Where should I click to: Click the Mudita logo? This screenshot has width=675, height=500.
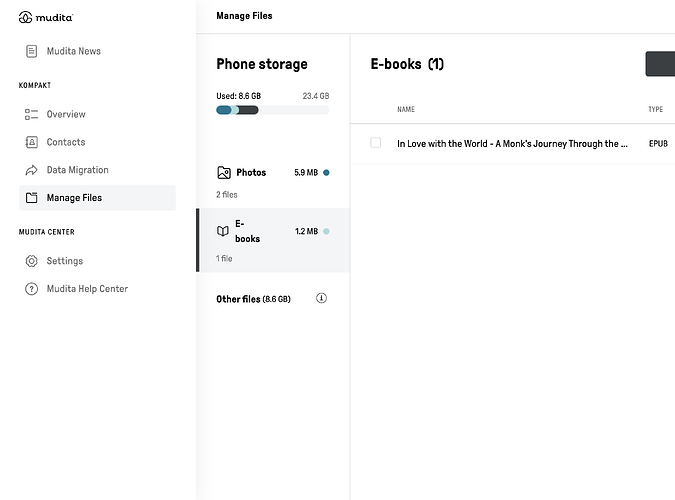tap(46, 17)
